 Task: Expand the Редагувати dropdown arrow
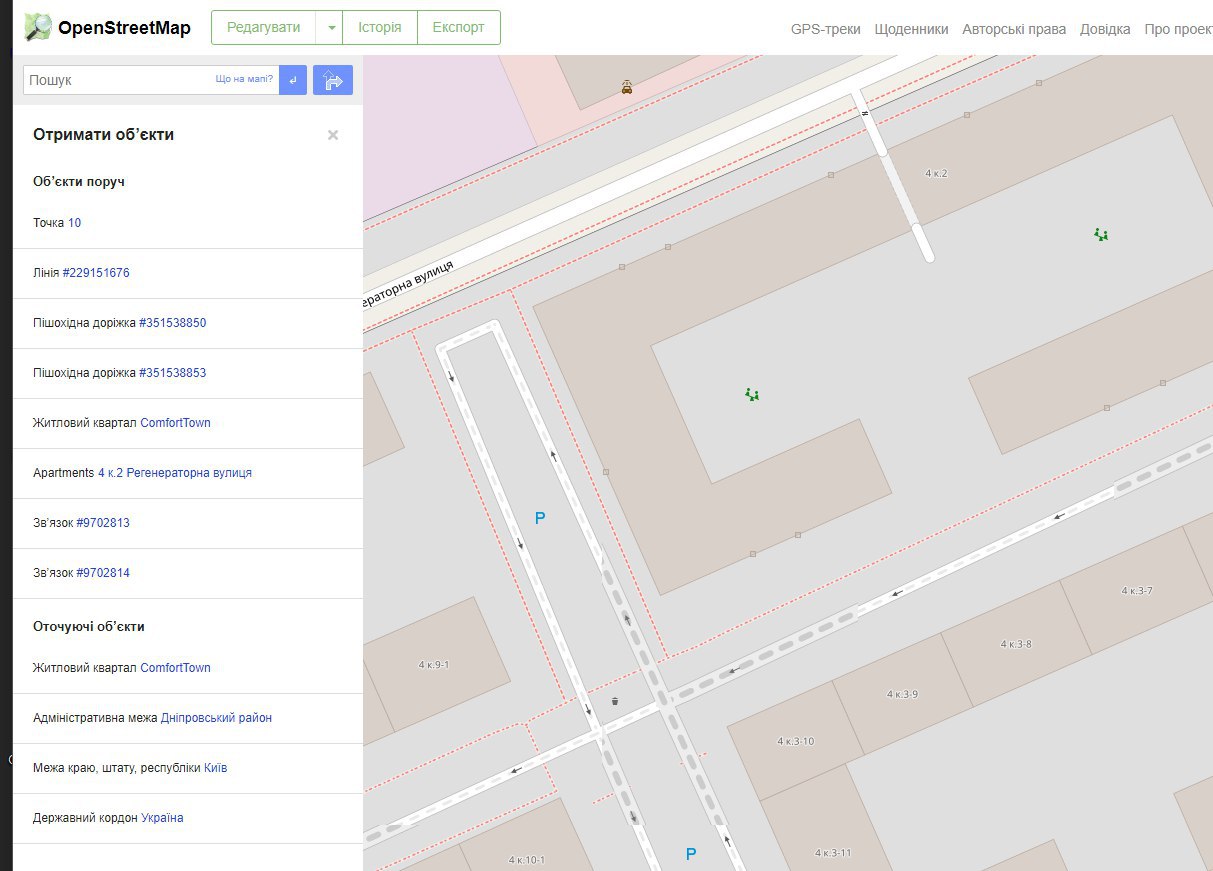[x=330, y=28]
